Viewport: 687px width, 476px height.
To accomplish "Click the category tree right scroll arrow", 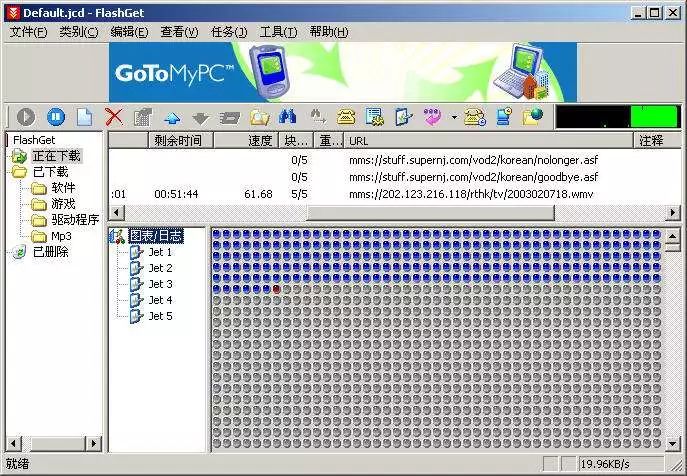I will pos(93,444).
